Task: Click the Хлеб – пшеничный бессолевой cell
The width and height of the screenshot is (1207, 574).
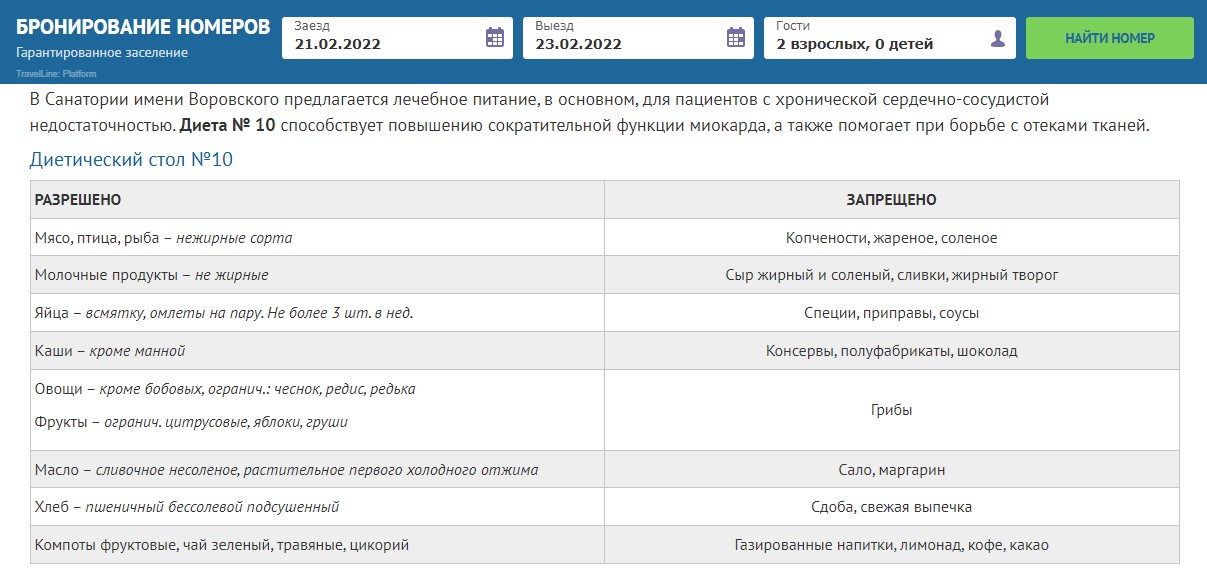Action: tap(317, 507)
